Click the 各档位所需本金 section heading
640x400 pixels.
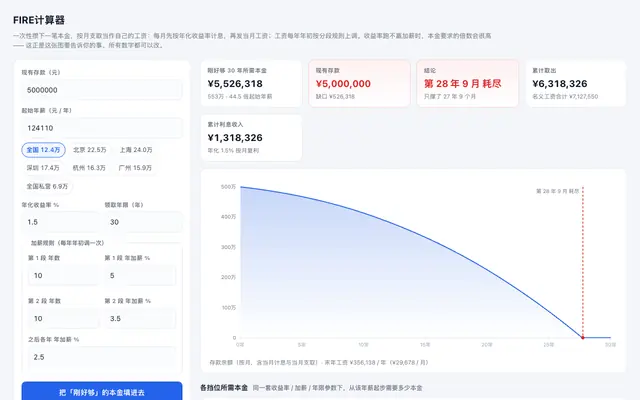coord(224,388)
